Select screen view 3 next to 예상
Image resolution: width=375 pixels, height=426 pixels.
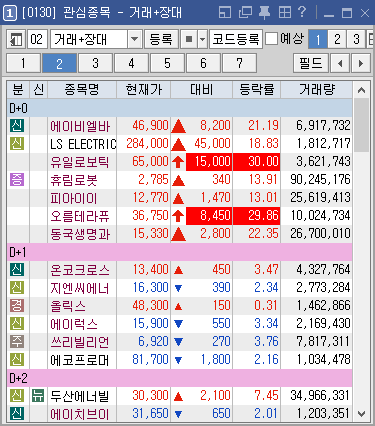click(x=356, y=40)
